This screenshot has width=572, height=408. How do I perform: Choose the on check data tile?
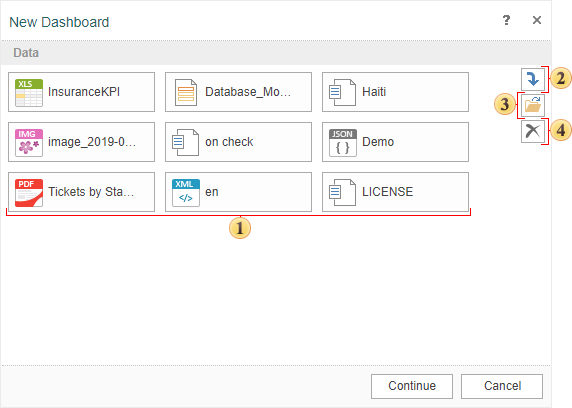click(238, 142)
